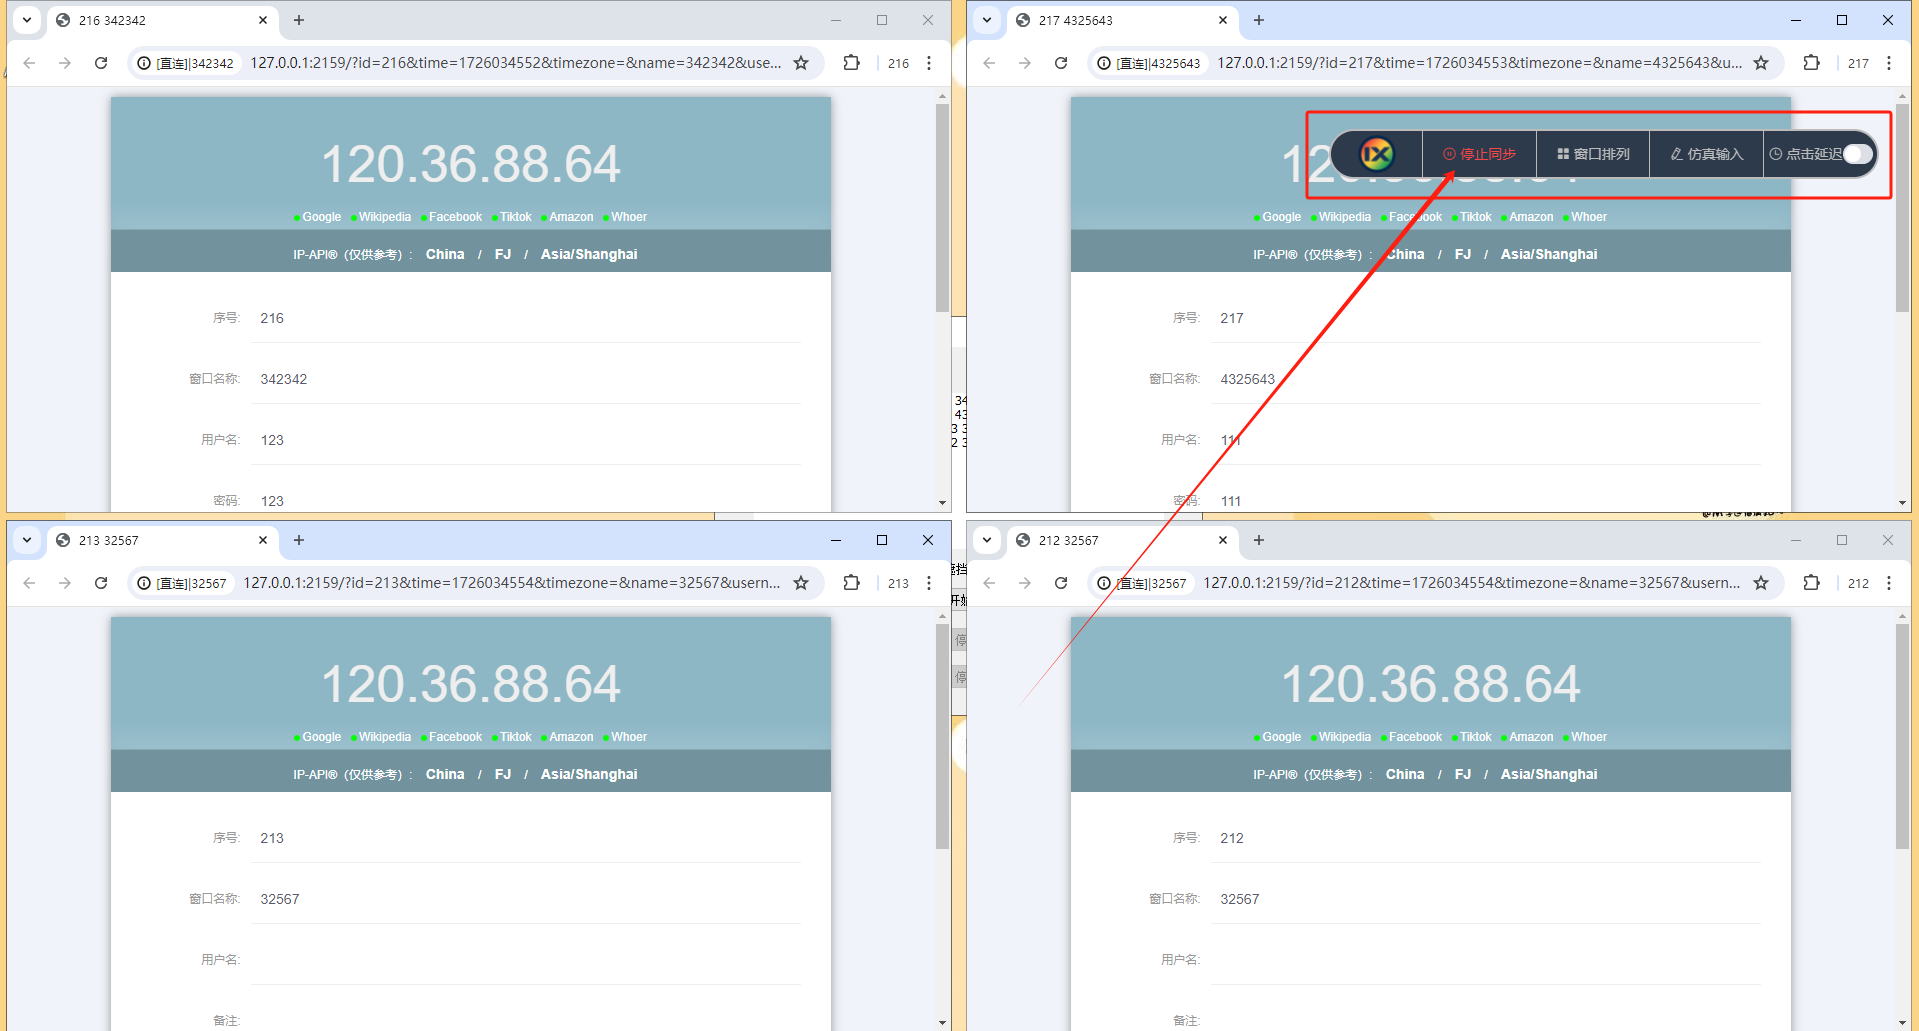Viewport: 1919px width, 1031px height.
Task: Expand tab search dropdown in window 212
Action: pyautogui.click(x=987, y=540)
